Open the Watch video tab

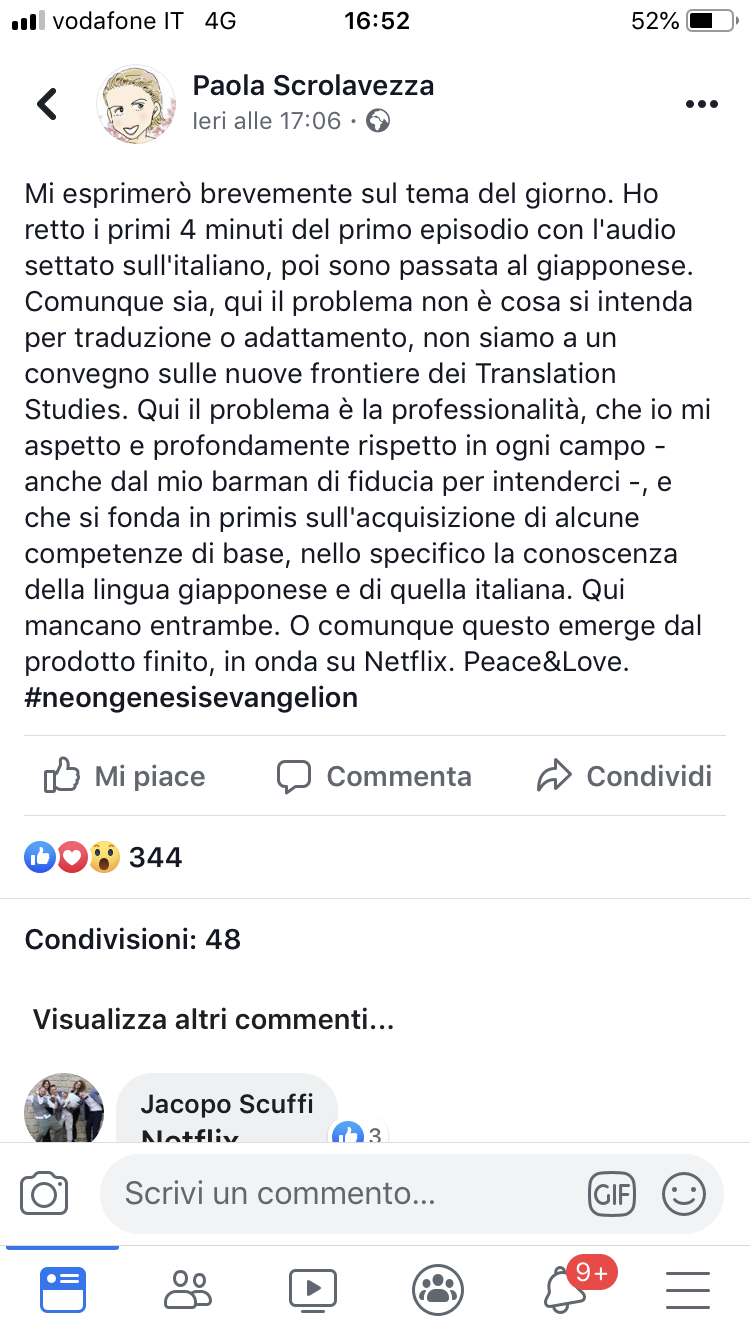[313, 1289]
